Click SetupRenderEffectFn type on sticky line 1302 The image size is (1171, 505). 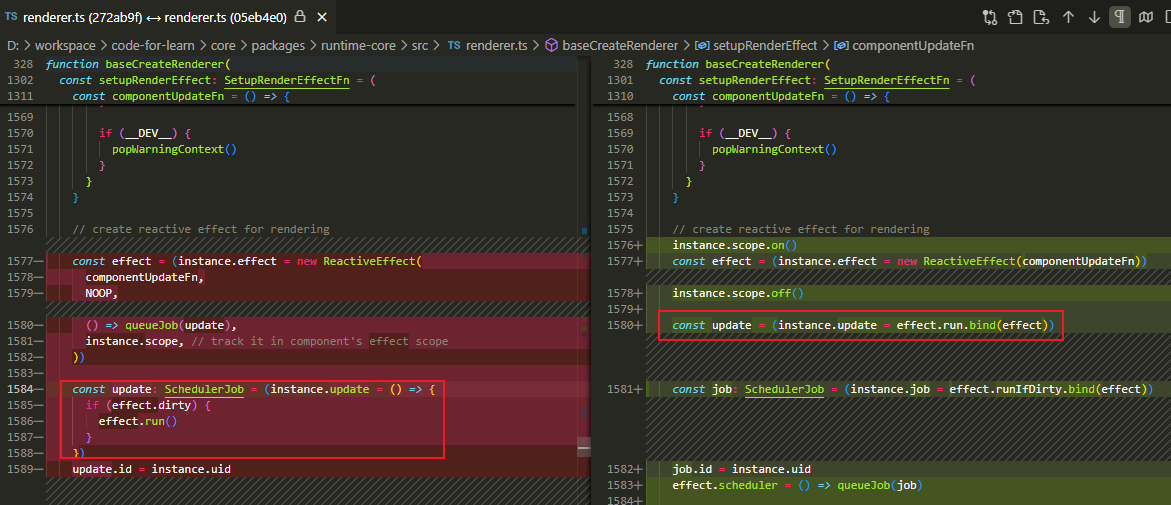(x=287, y=80)
